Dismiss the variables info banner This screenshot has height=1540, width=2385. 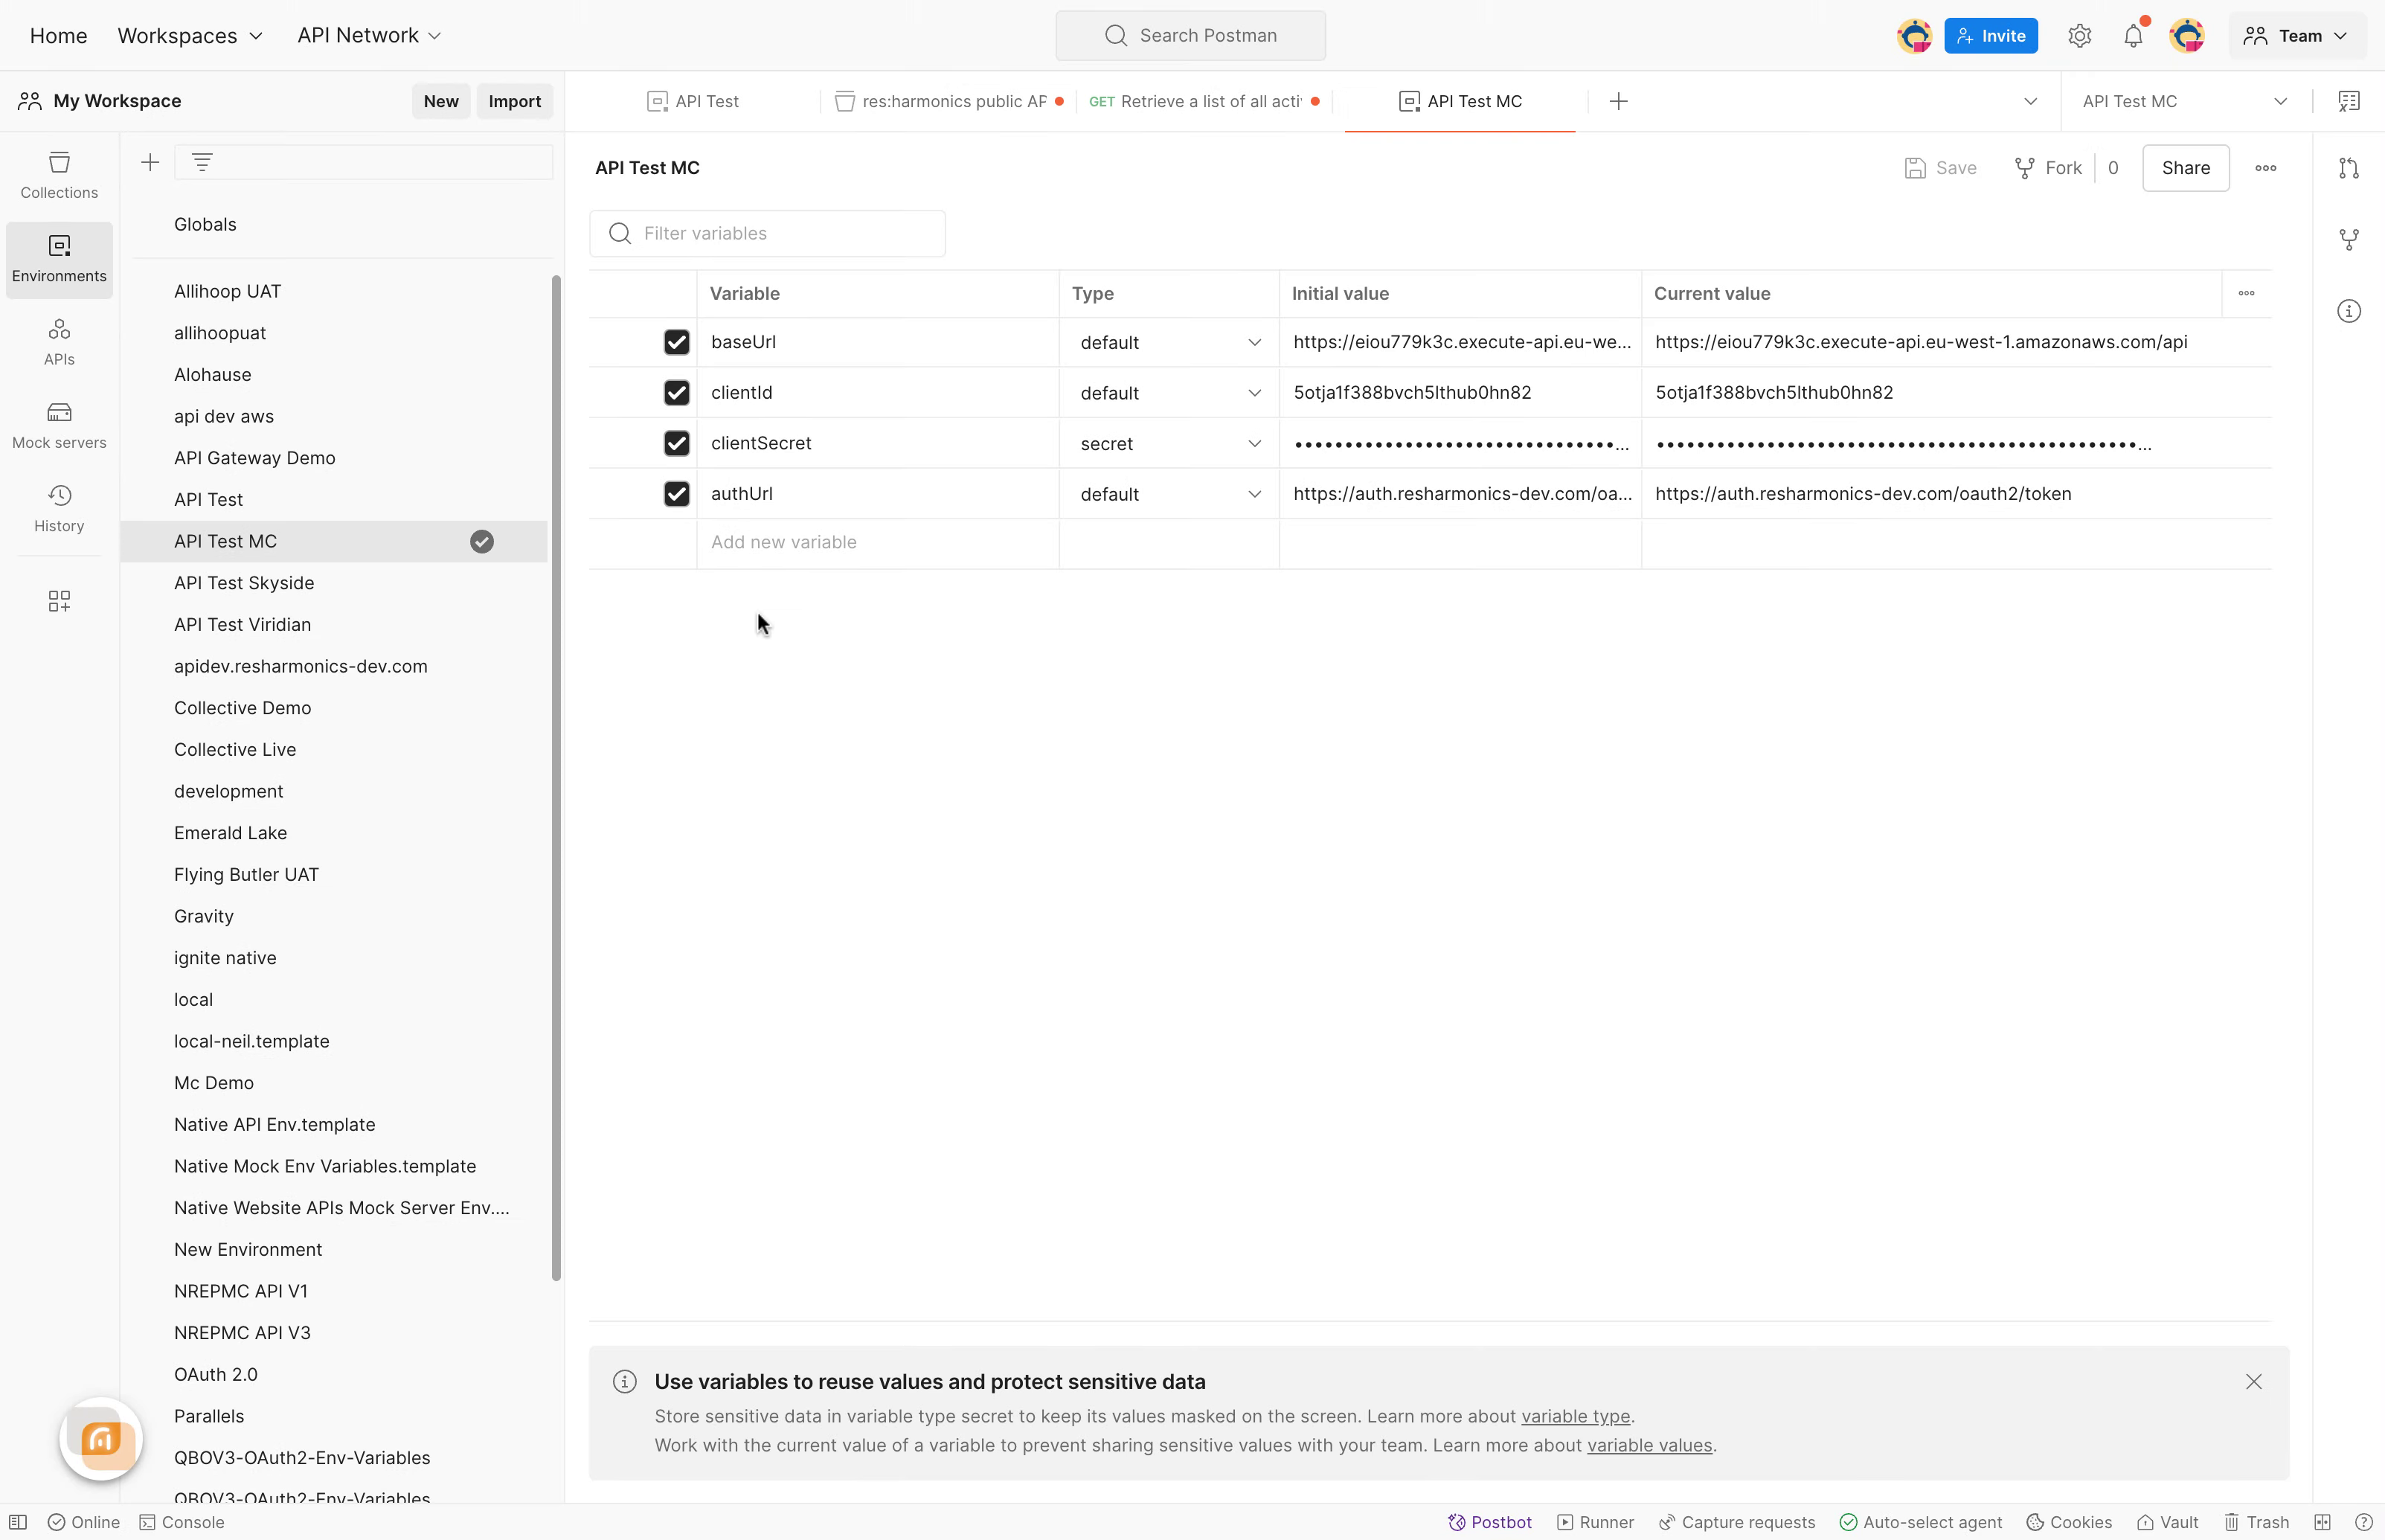click(x=2253, y=1381)
